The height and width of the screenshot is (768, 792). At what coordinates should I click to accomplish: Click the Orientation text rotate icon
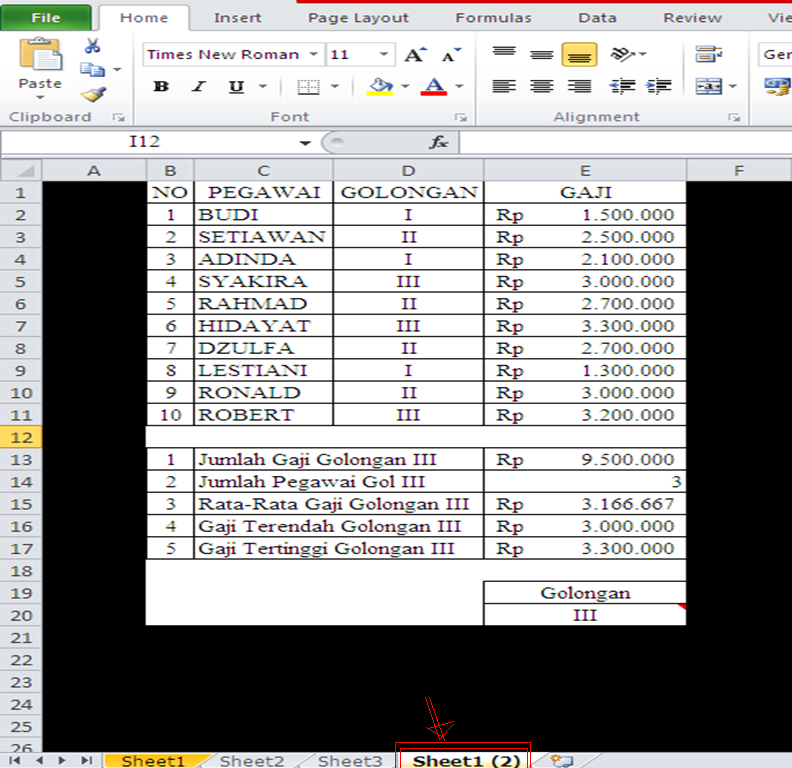tap(623, 54)
